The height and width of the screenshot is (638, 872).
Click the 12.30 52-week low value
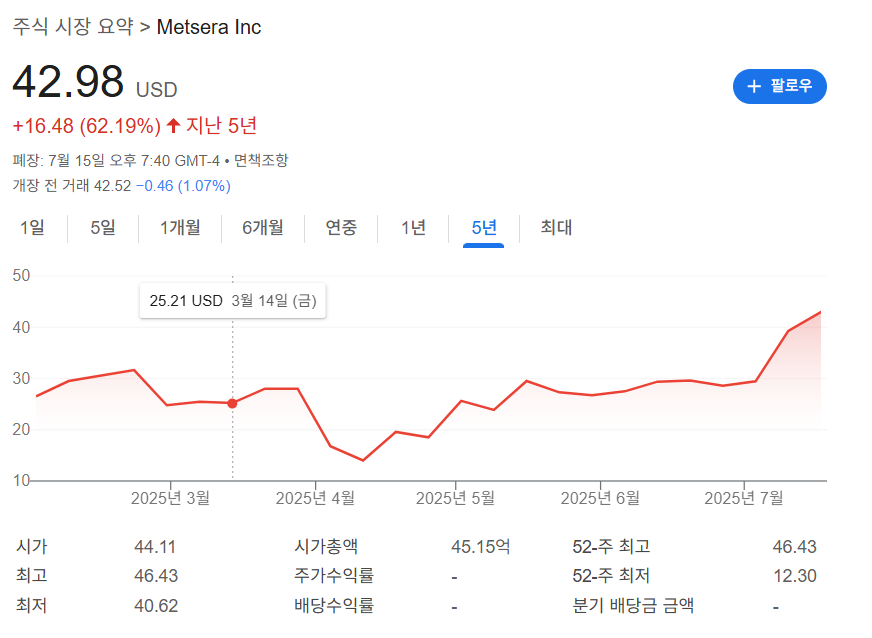tap(795, 576)
